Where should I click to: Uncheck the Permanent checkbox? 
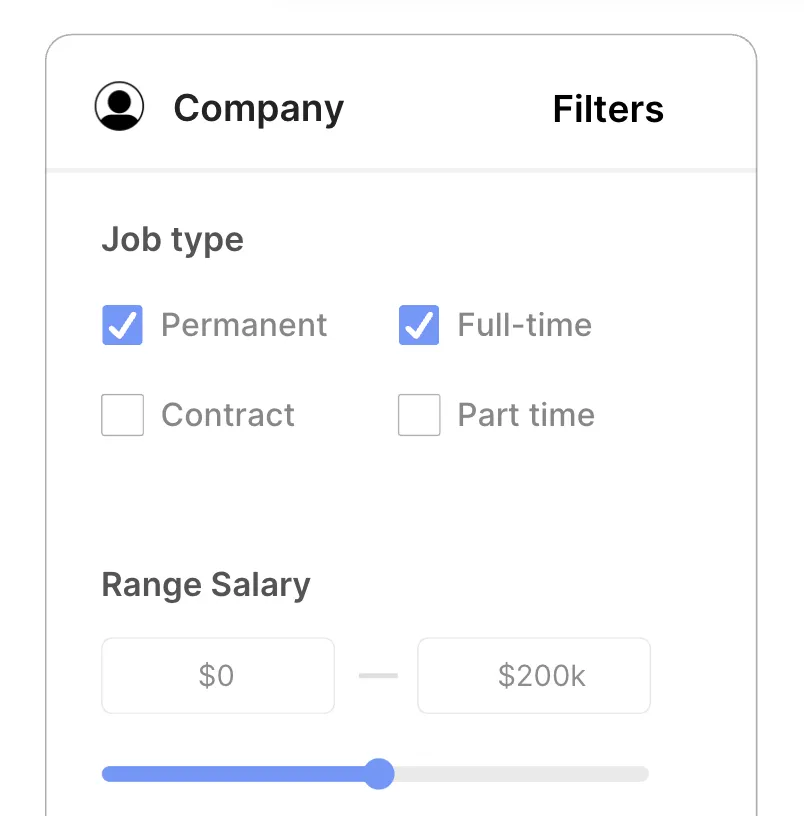(x=122, y=325)
